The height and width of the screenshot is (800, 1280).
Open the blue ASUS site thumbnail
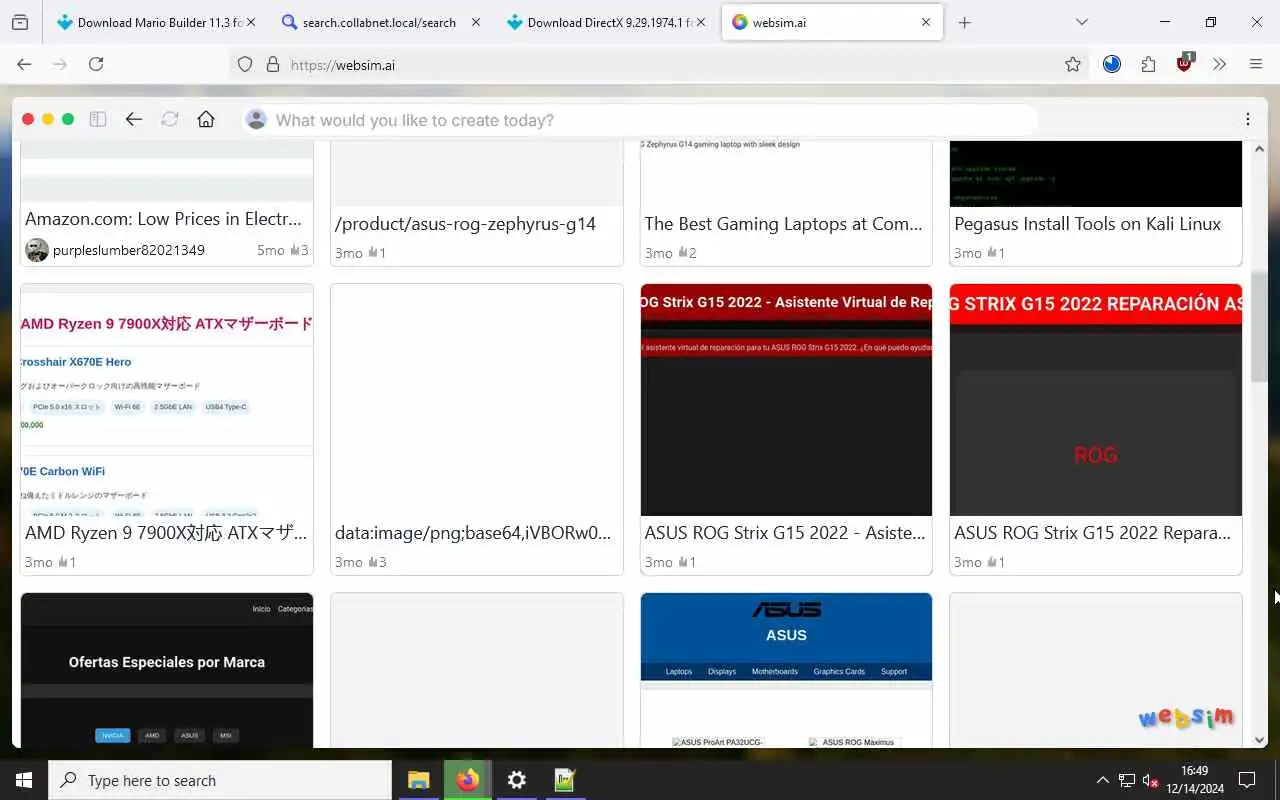tap(786, 670)
